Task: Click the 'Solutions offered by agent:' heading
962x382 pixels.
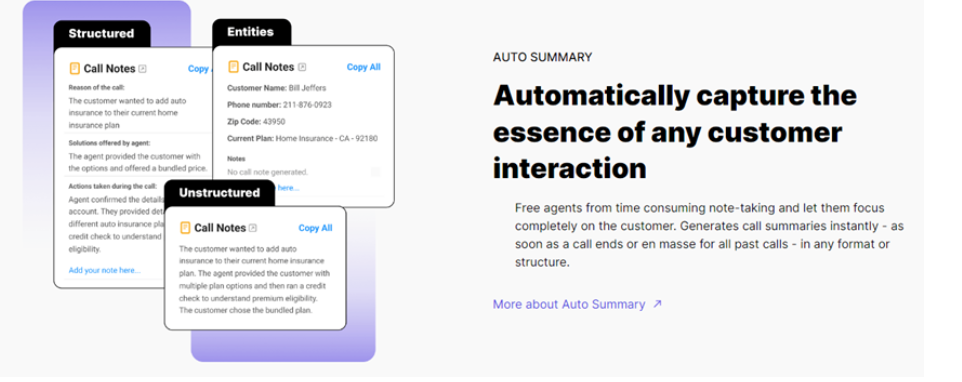Action: [x=109, y=143]
